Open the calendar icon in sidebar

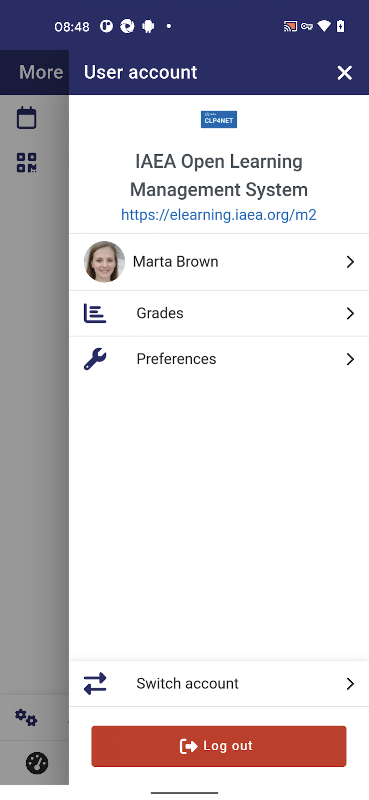27,118
